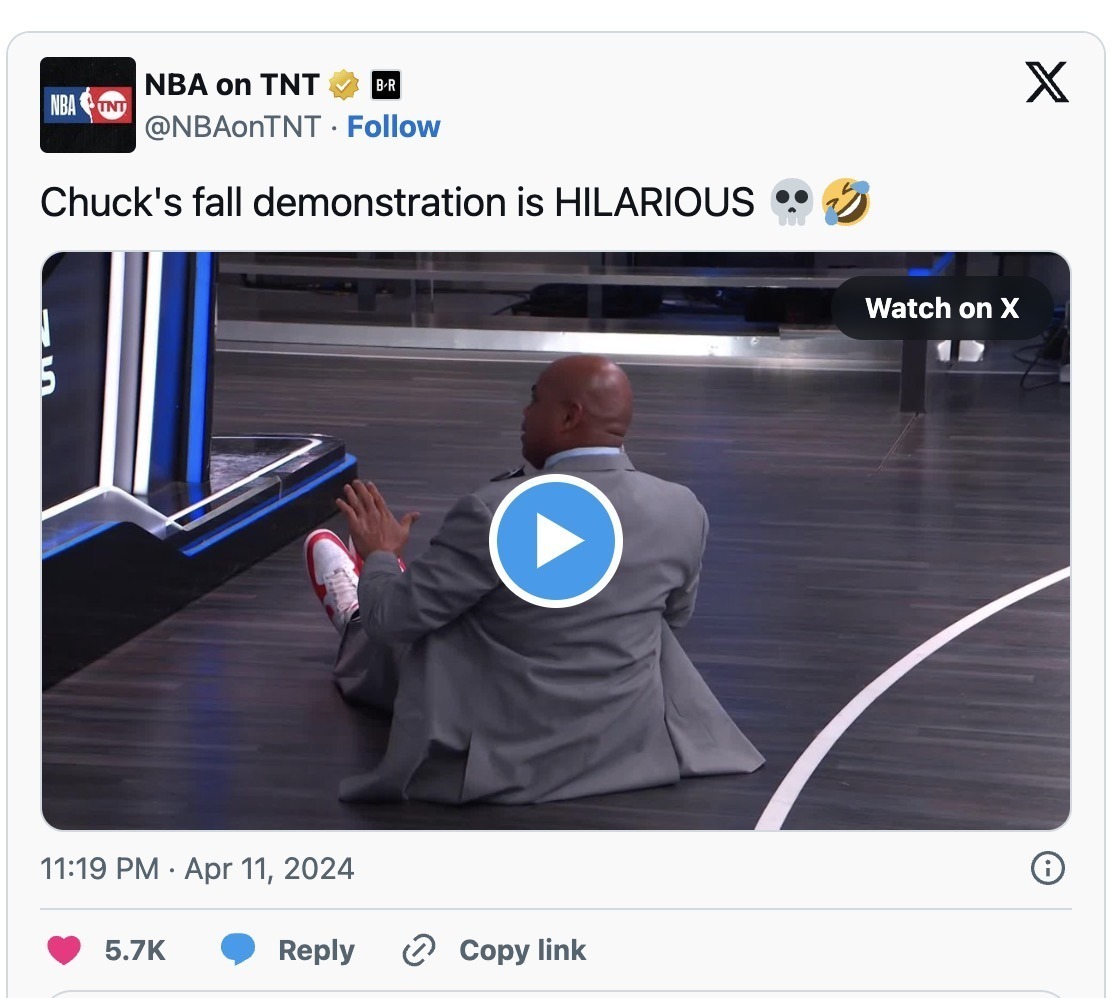Open the NBA on TNT display name
The width and height of the screenshot is (1112, 998).
[232, 85]
